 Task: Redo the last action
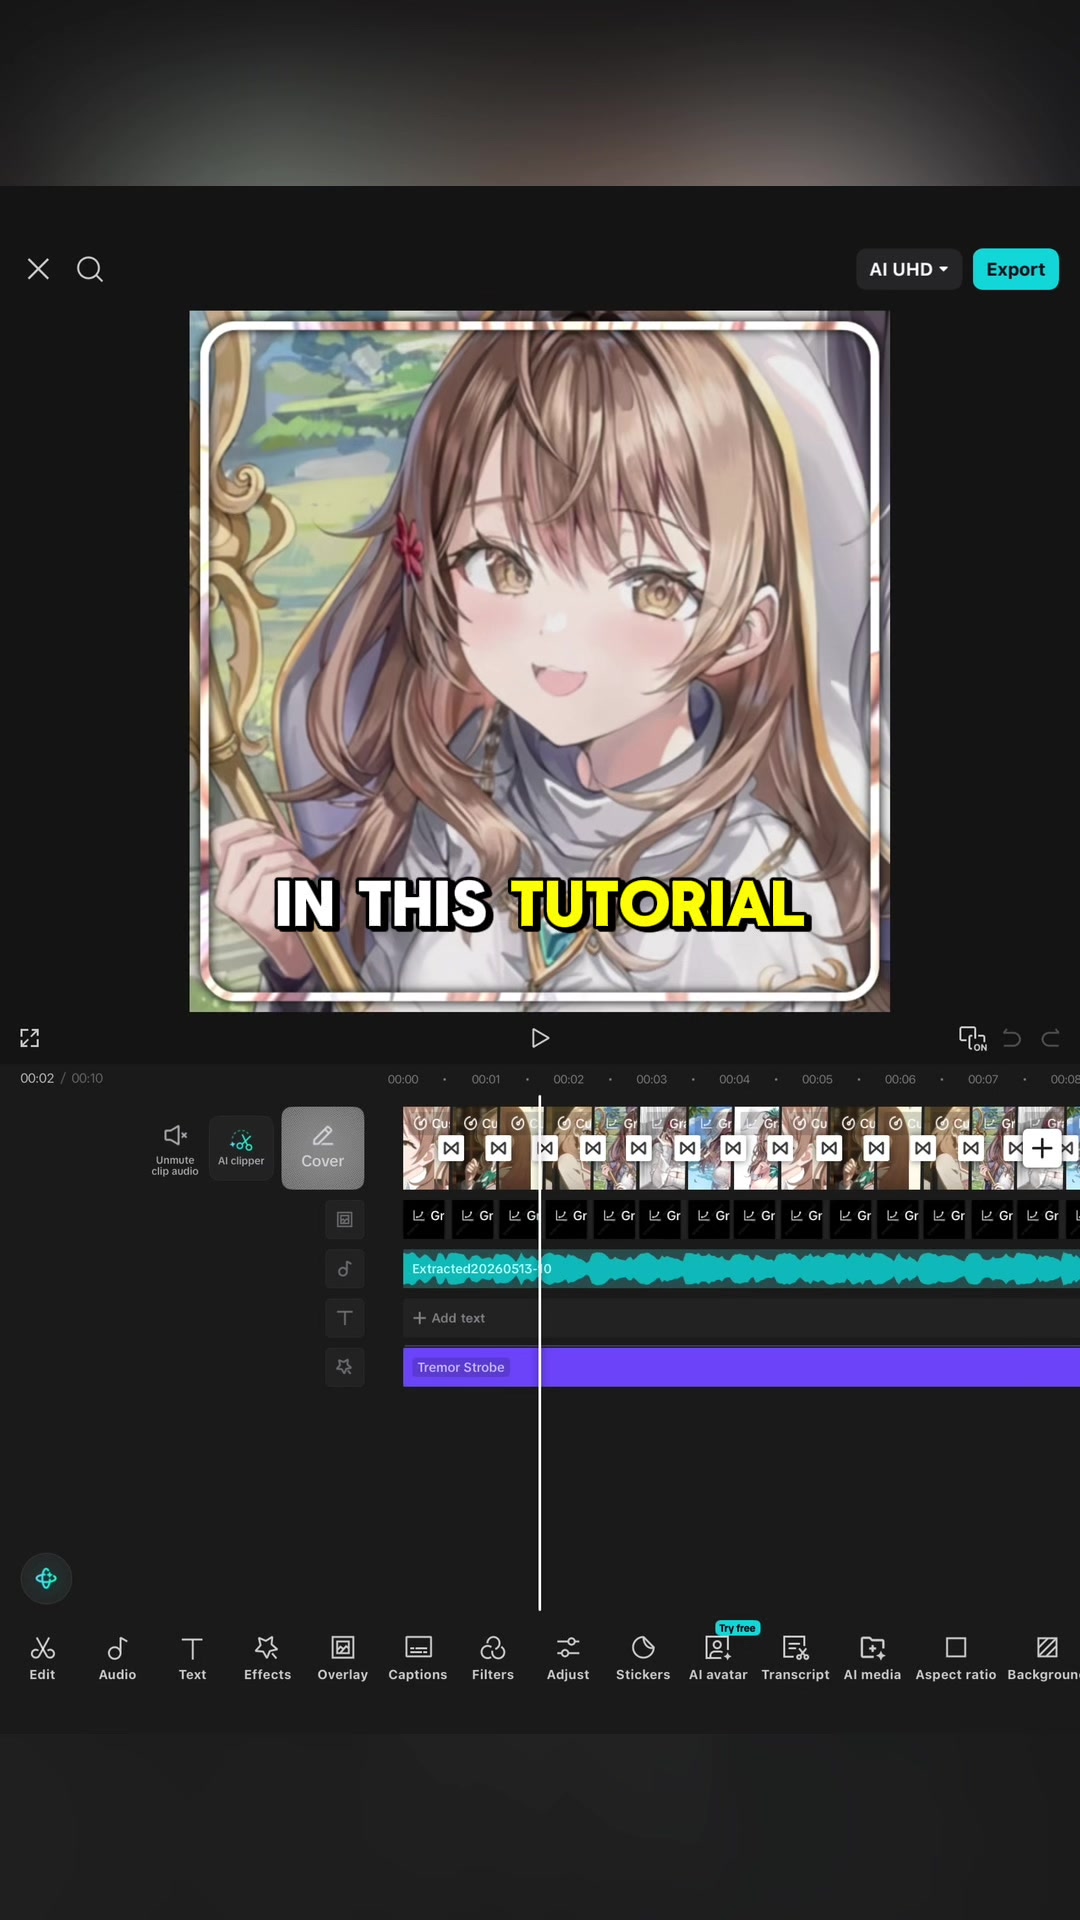[x=1050, y=1038]
